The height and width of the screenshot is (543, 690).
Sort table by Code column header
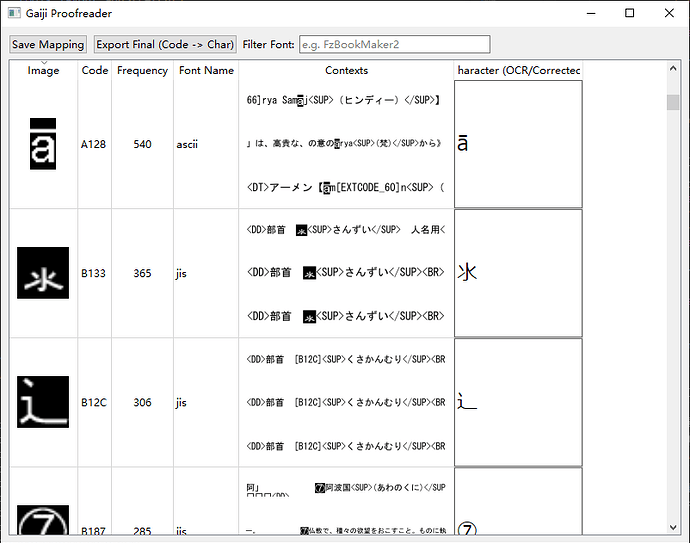95,71
